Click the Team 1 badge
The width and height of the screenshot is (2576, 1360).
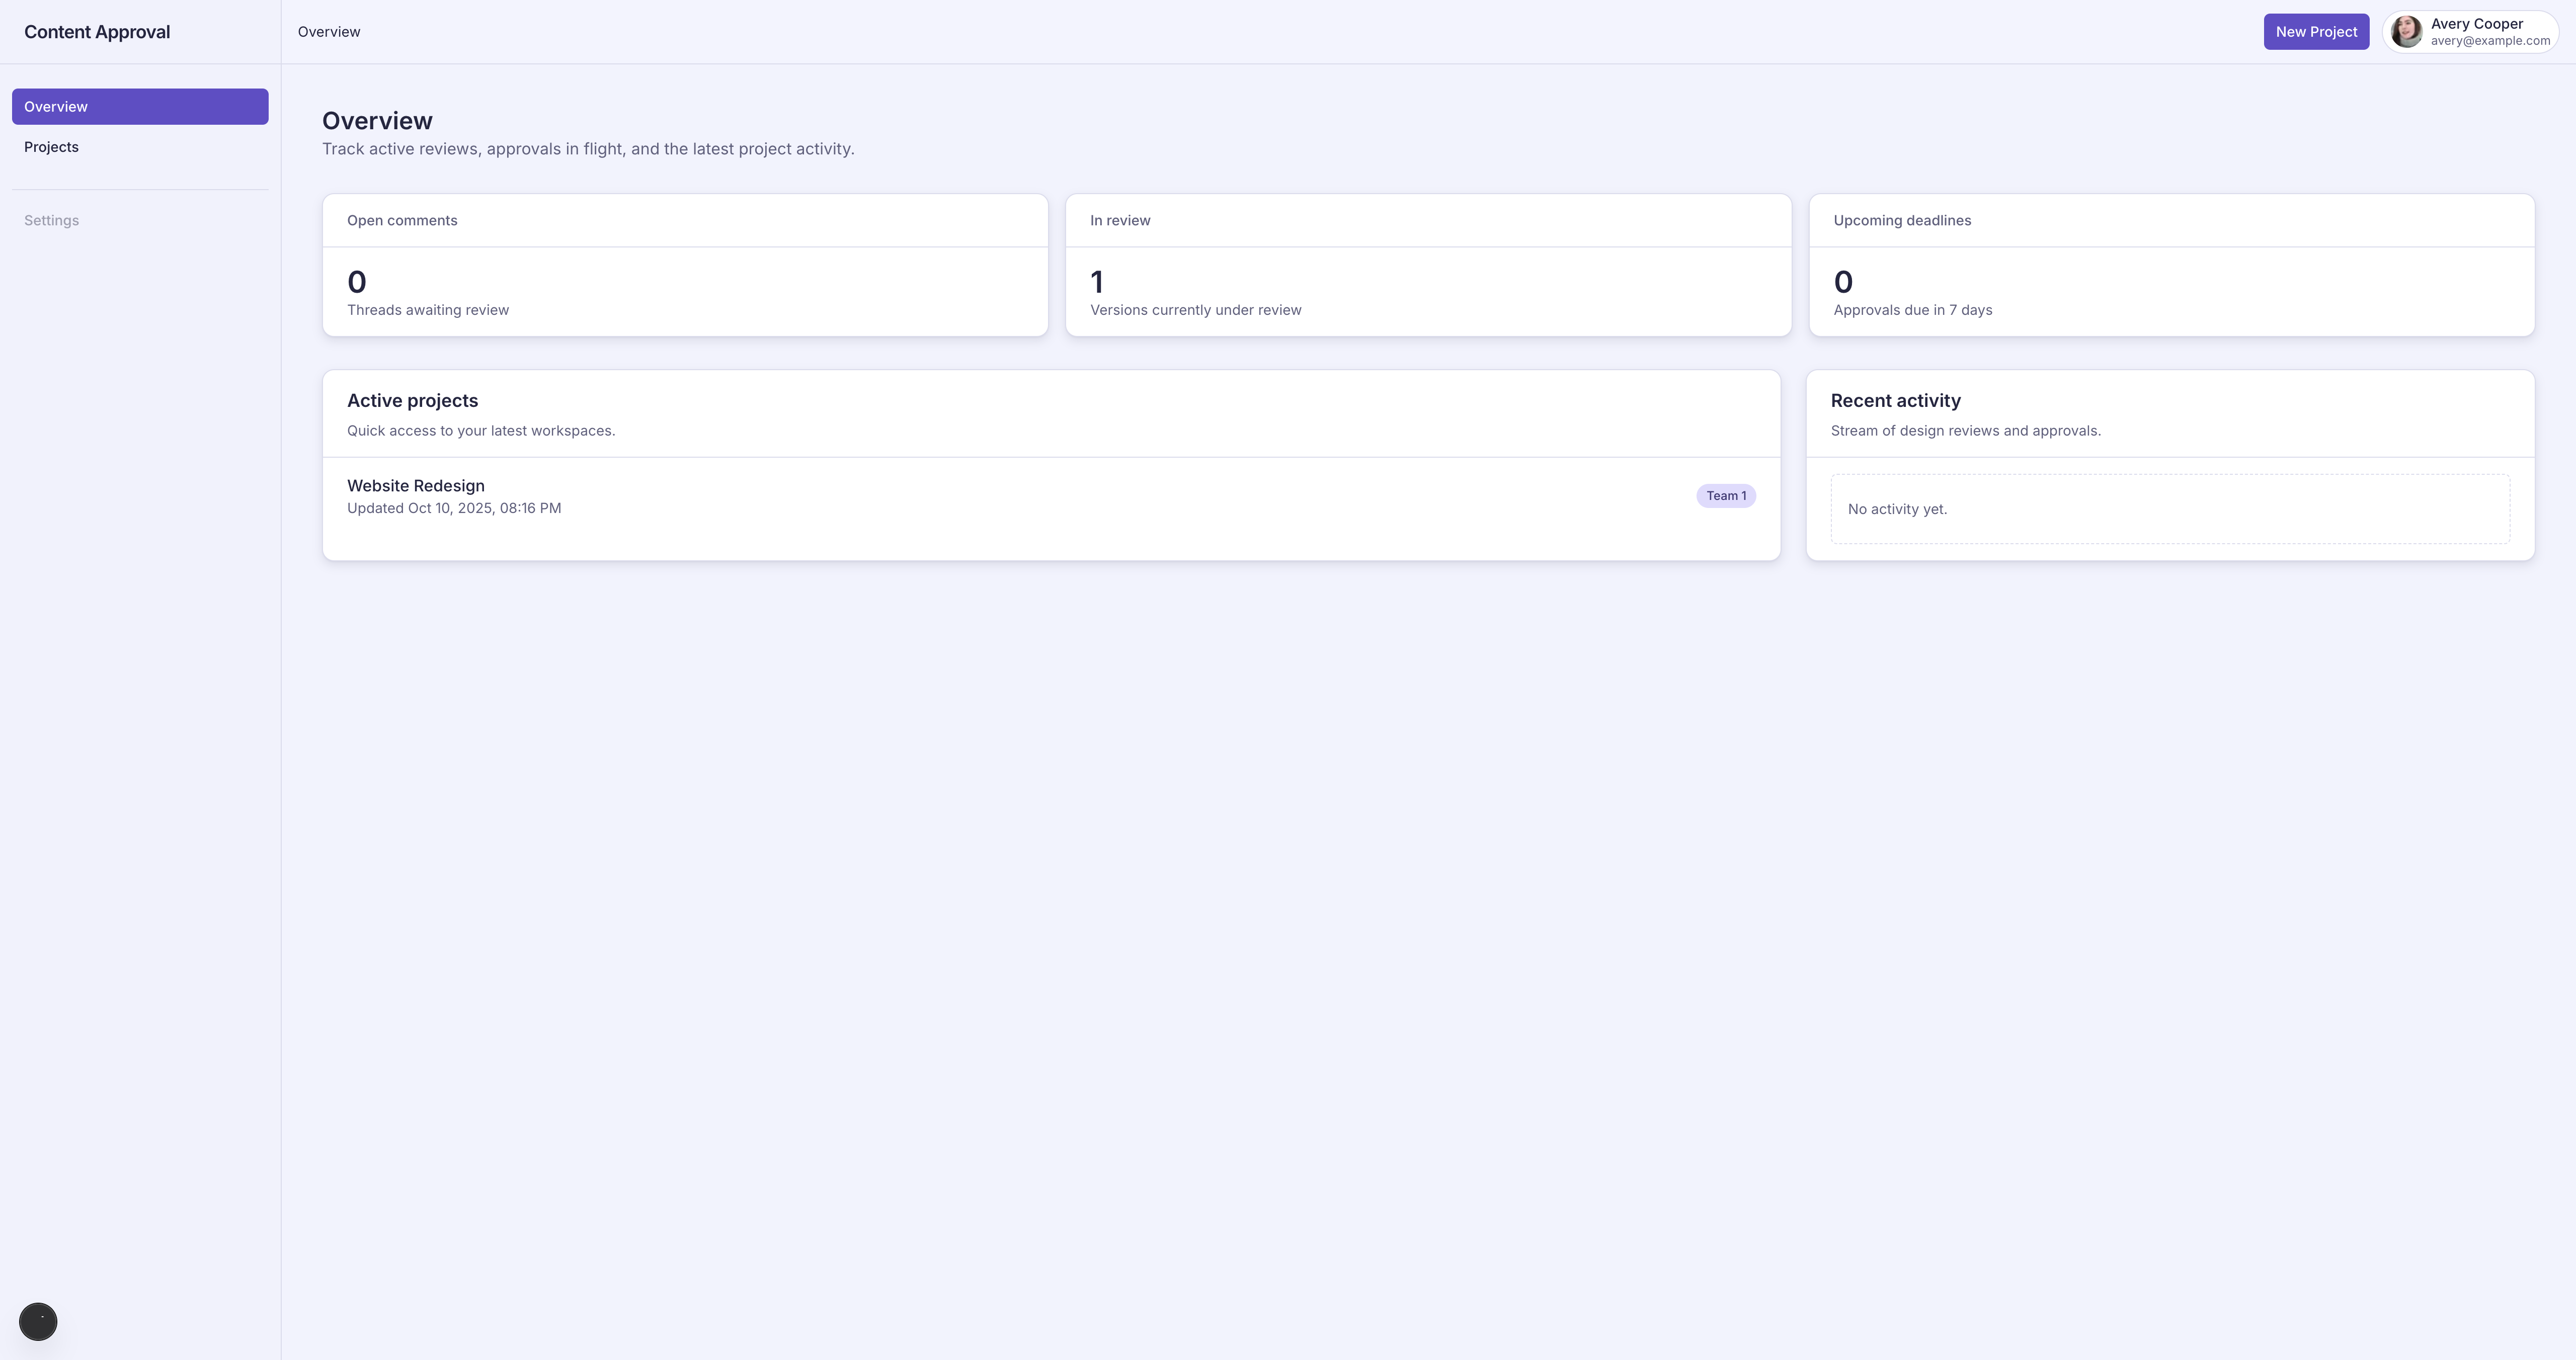coord(1725,496)
